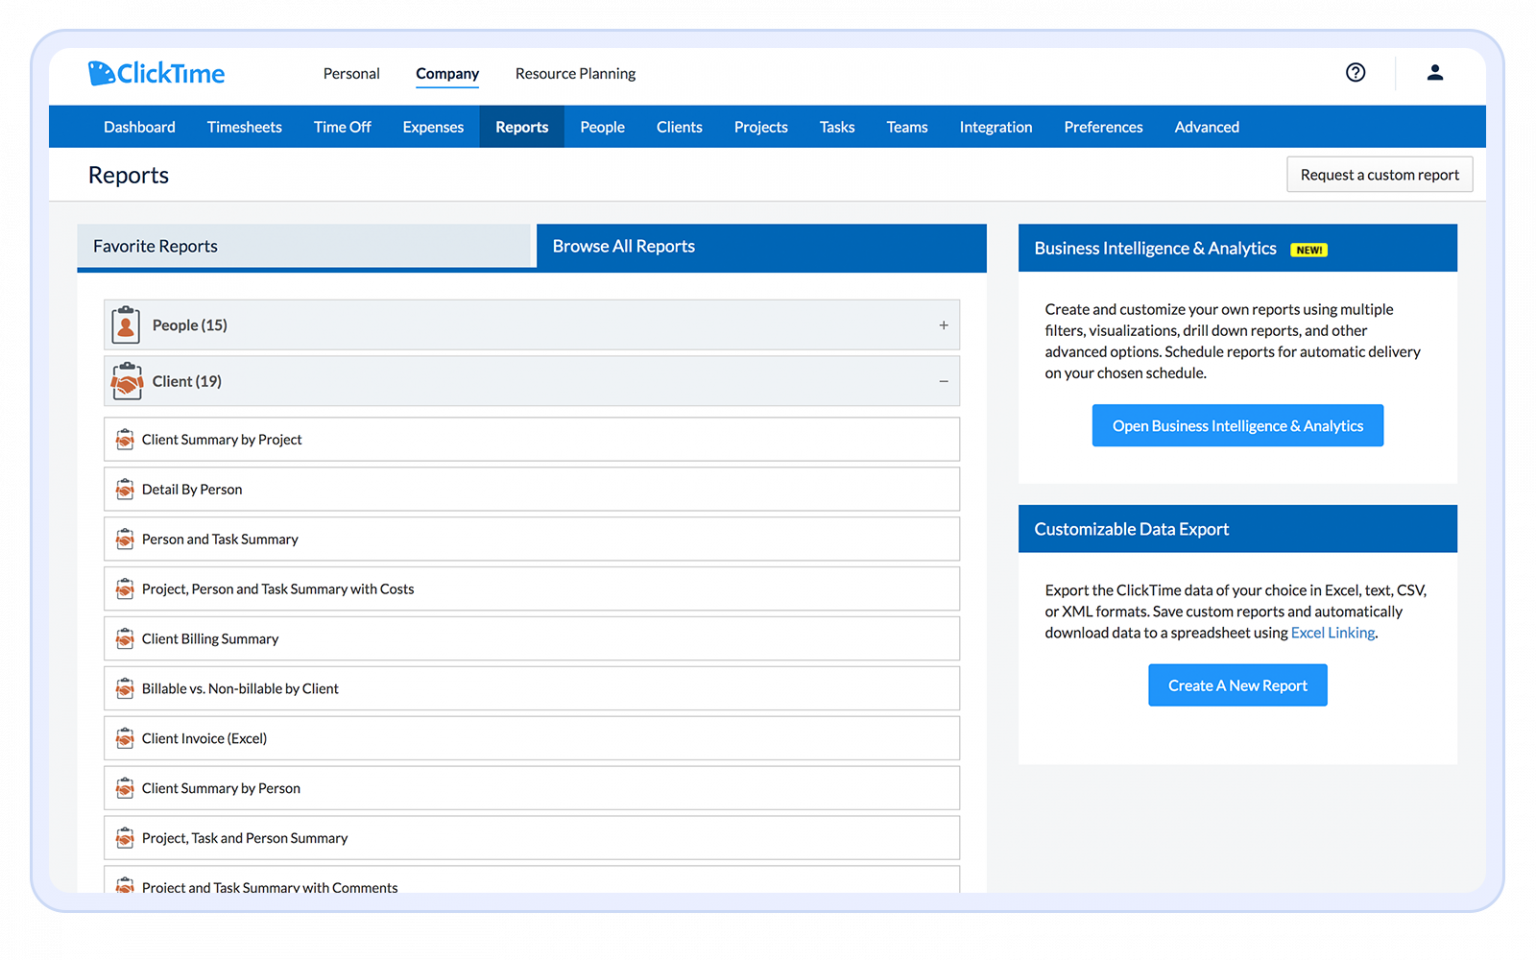Click the People category clipboard icon
Viewport: 1536px width, 960px height.
pos(126,325)
